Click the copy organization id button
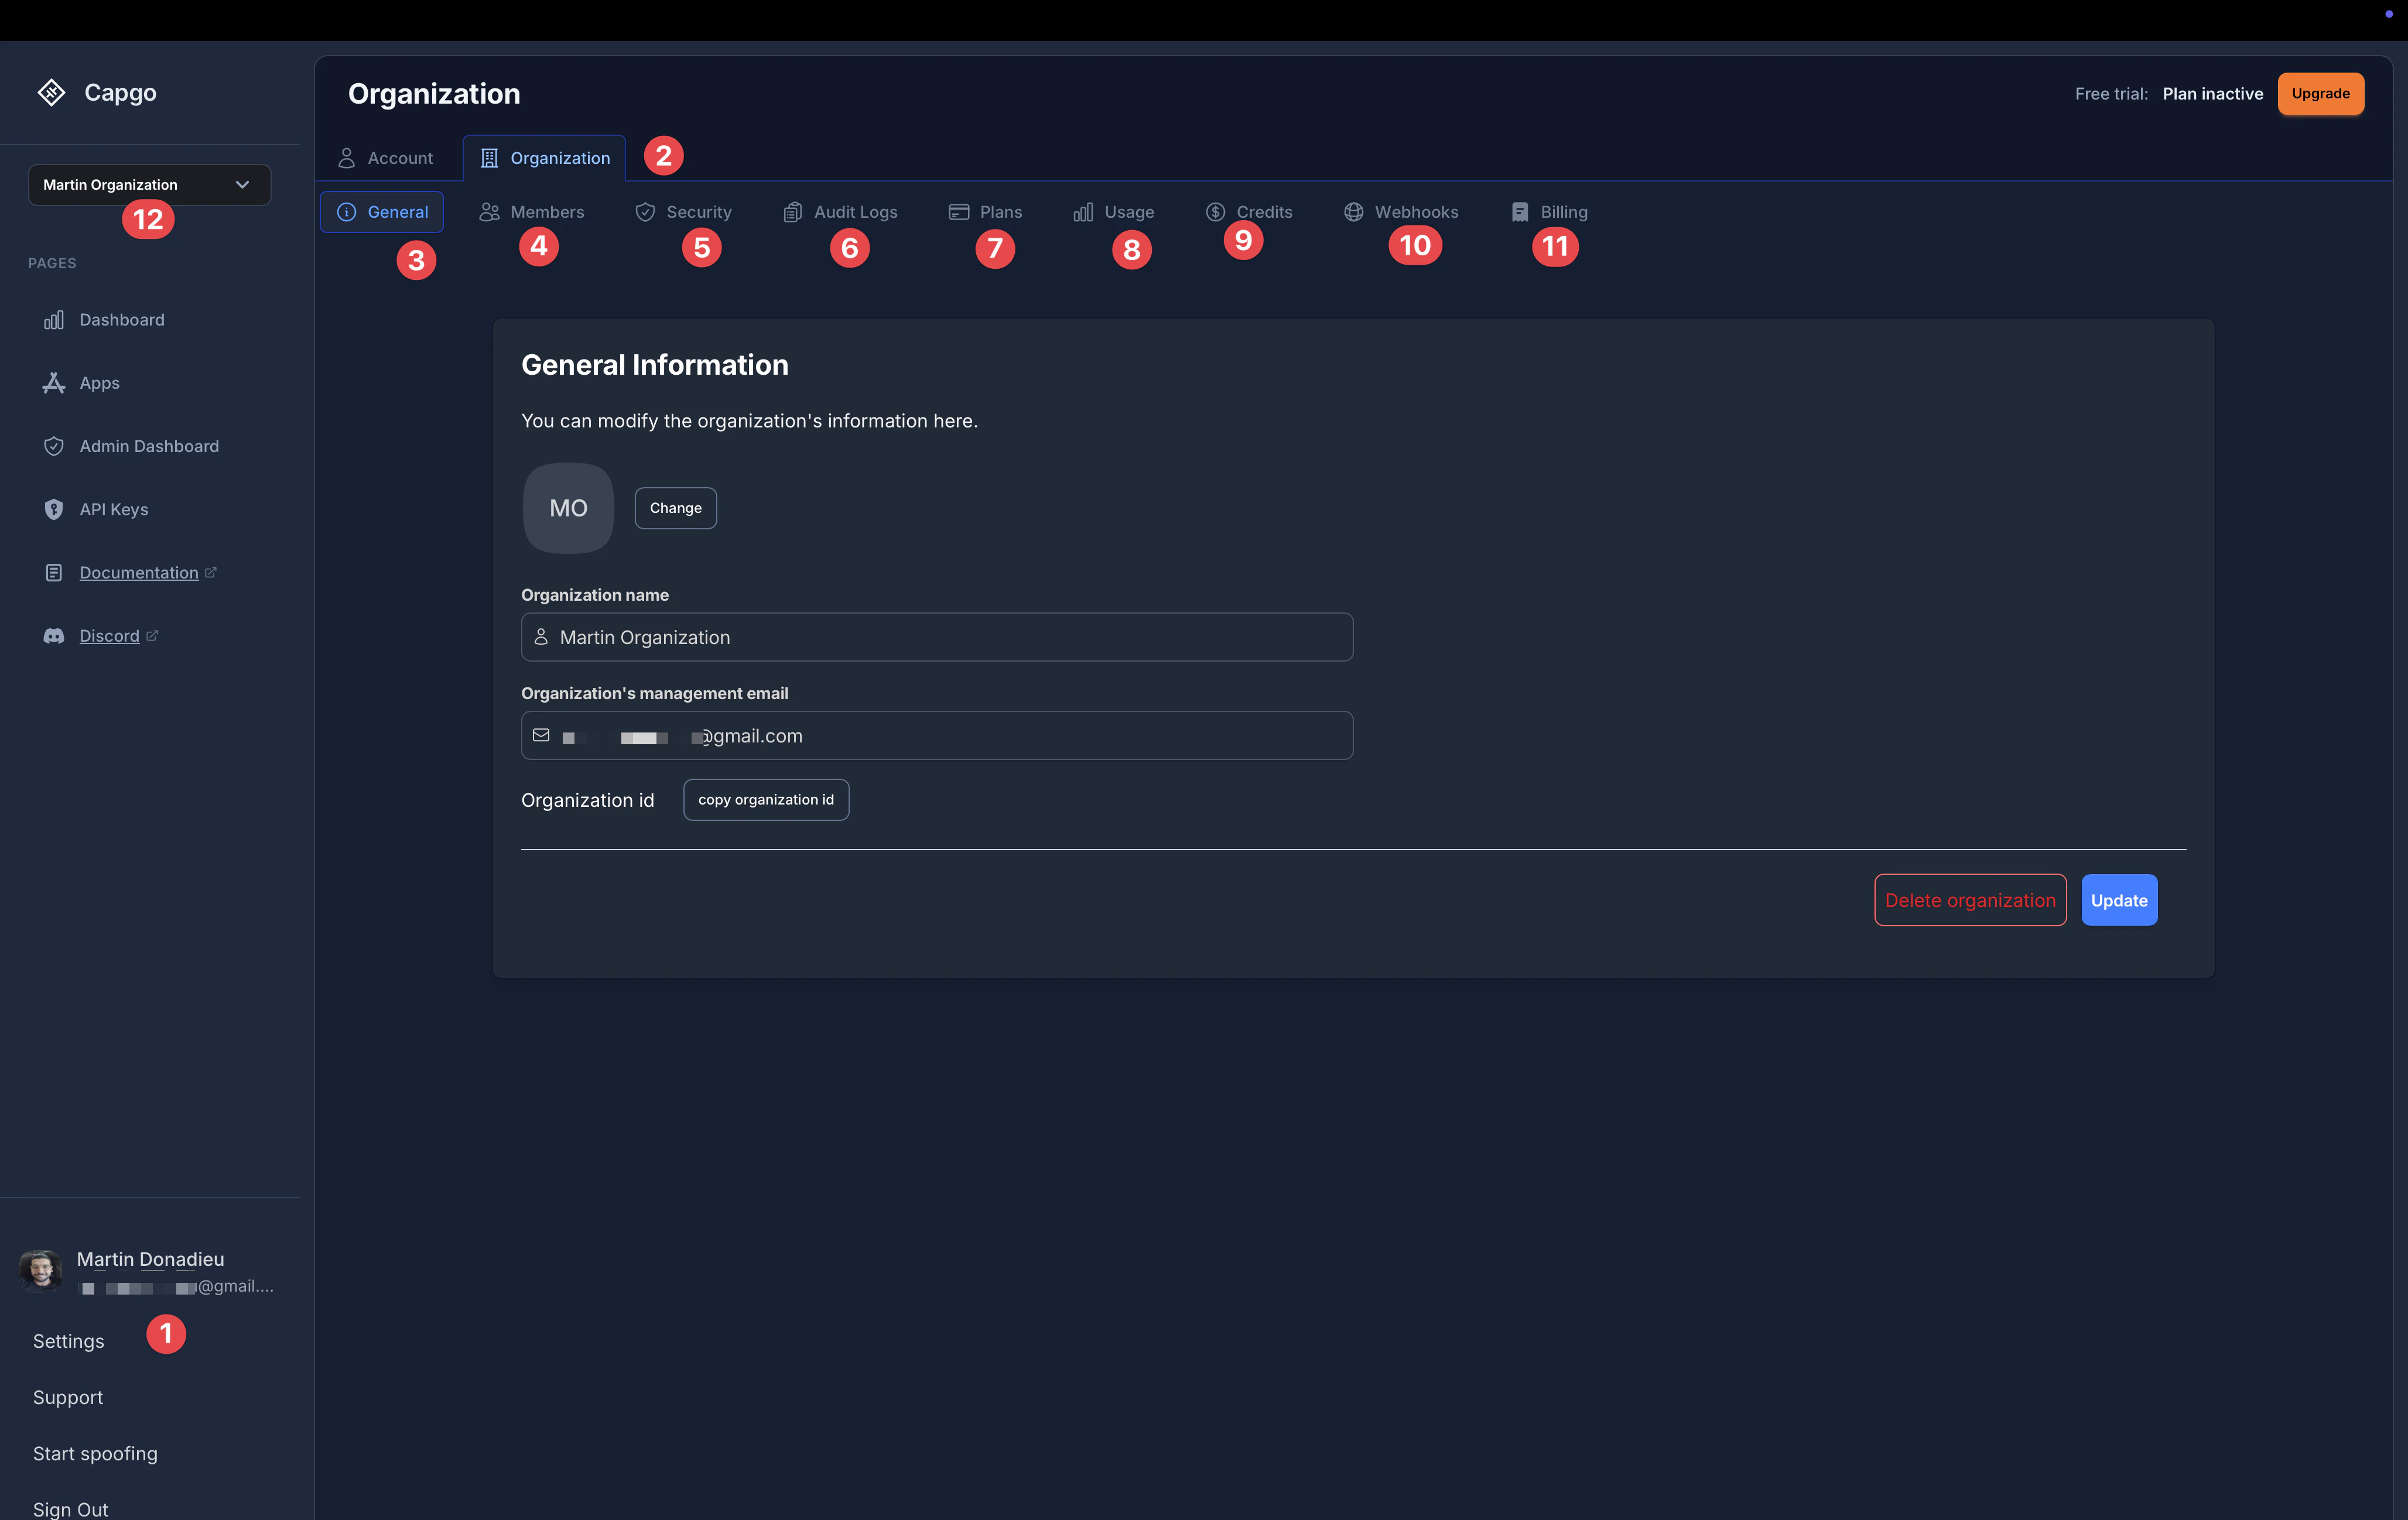Screen dimensions: 2408x1520 click(766, 799)
